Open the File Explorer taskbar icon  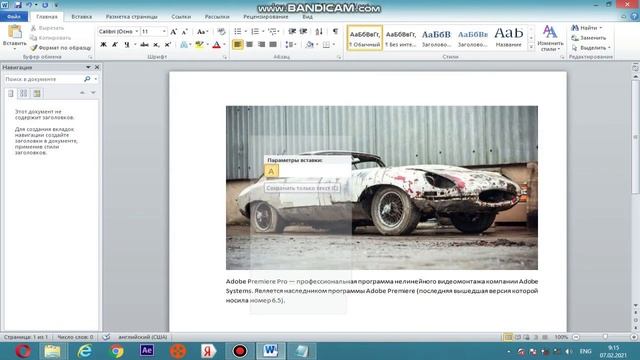click(x=52, y=351)
